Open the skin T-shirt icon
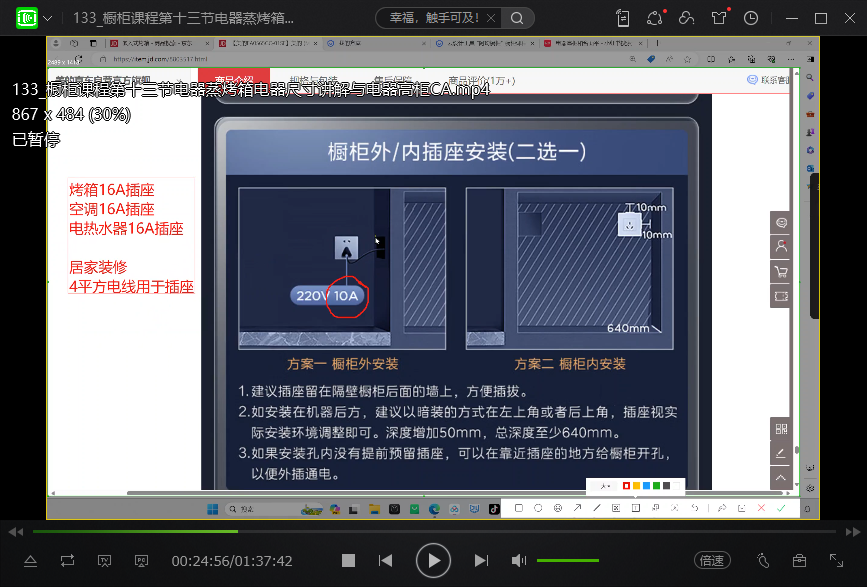The height and width of the screenshot is (587, 867). [x=719, y=18]
